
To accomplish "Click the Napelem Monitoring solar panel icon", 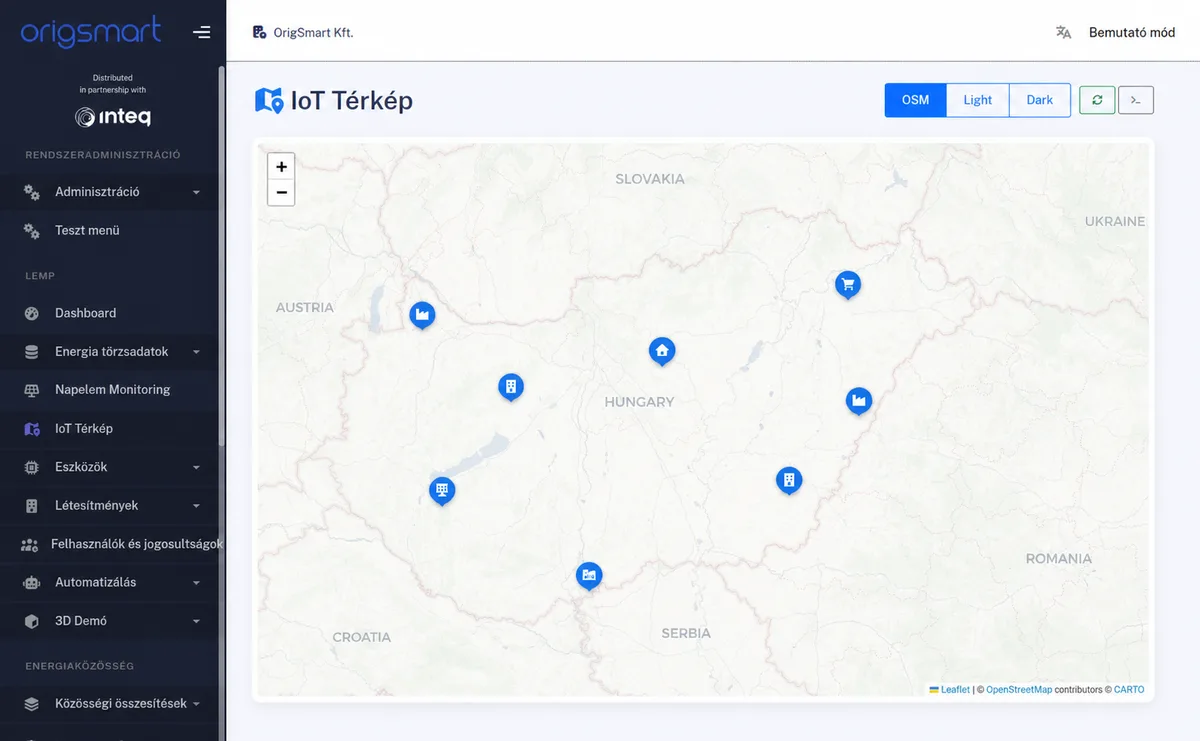I will [32, 390].
